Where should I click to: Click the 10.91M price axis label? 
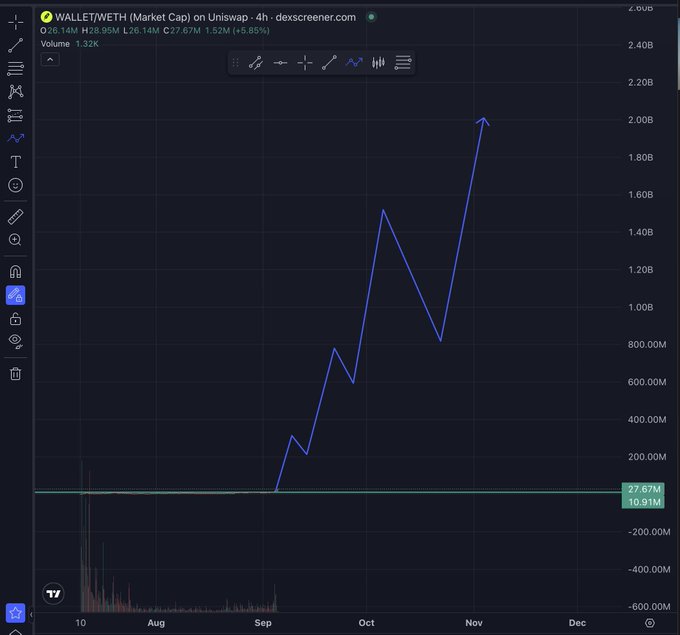pos(644,502)
